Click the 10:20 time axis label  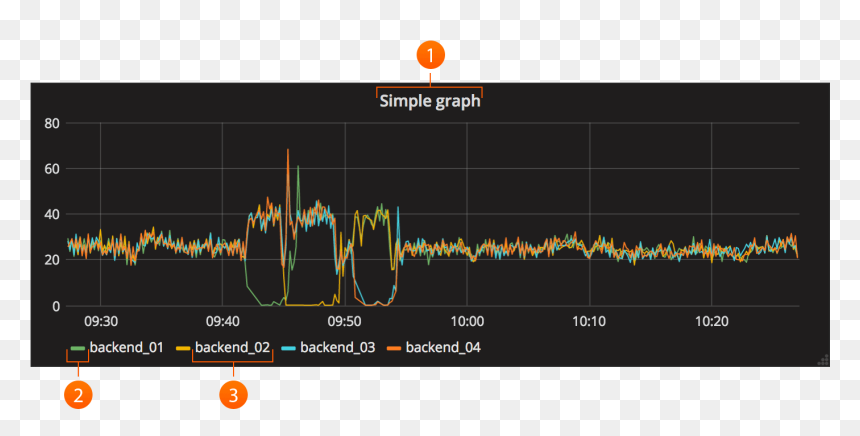point(711,321)
